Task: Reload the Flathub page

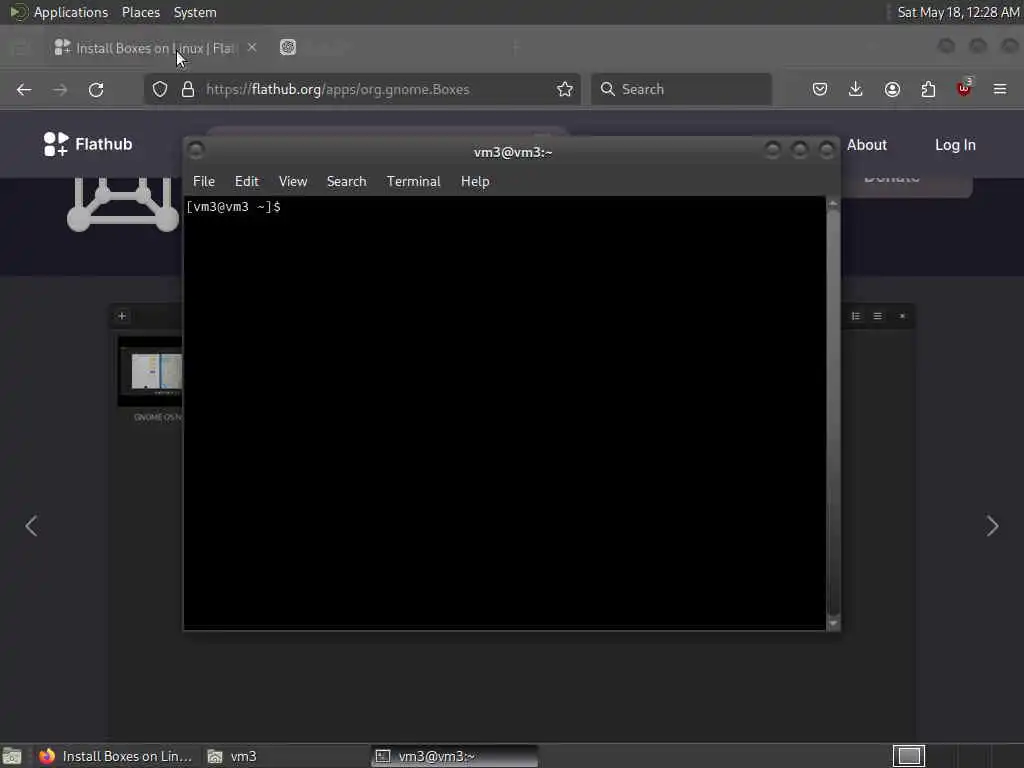Action: (96, 89)
